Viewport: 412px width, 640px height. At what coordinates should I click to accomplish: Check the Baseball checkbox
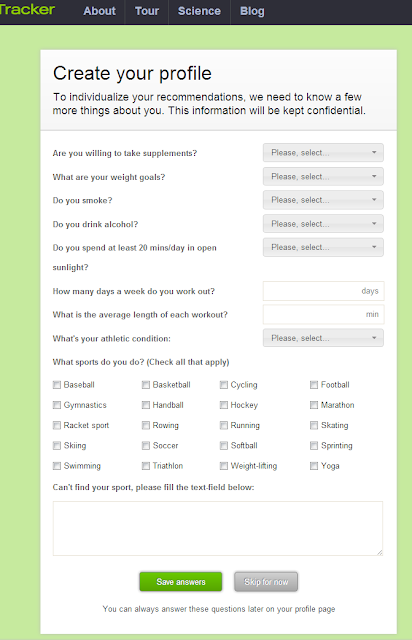tap(57, 385)
